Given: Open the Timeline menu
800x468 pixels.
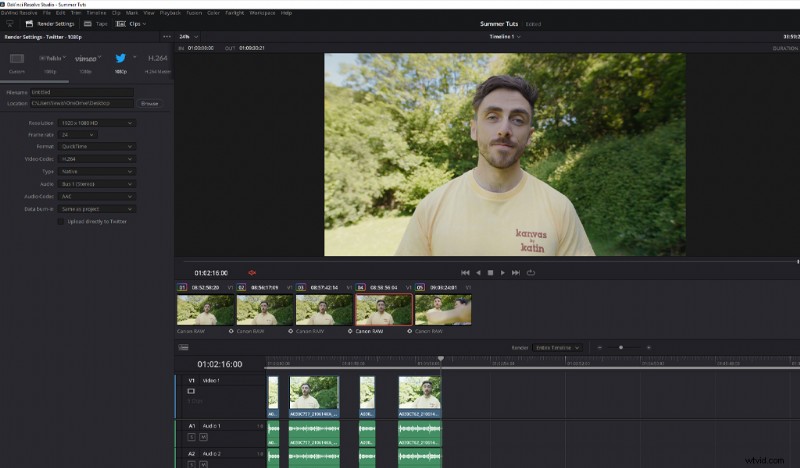Looking at the screenshot, I should coord(96,13).
